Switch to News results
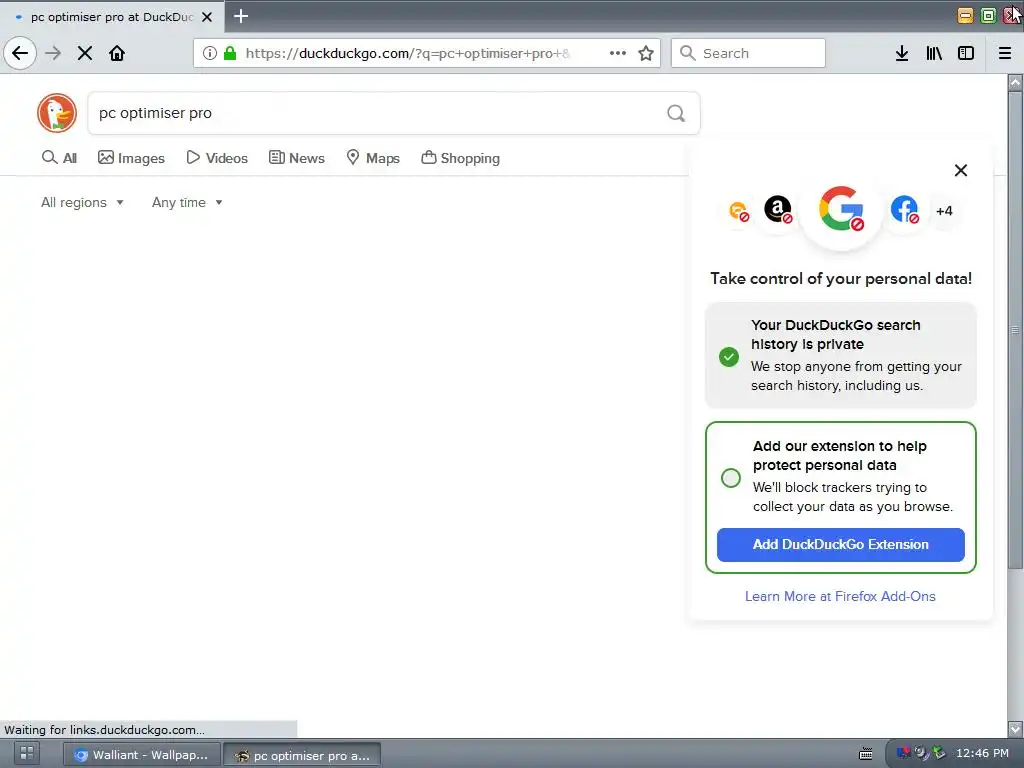The image size is (1024, 768). point(297,158)
